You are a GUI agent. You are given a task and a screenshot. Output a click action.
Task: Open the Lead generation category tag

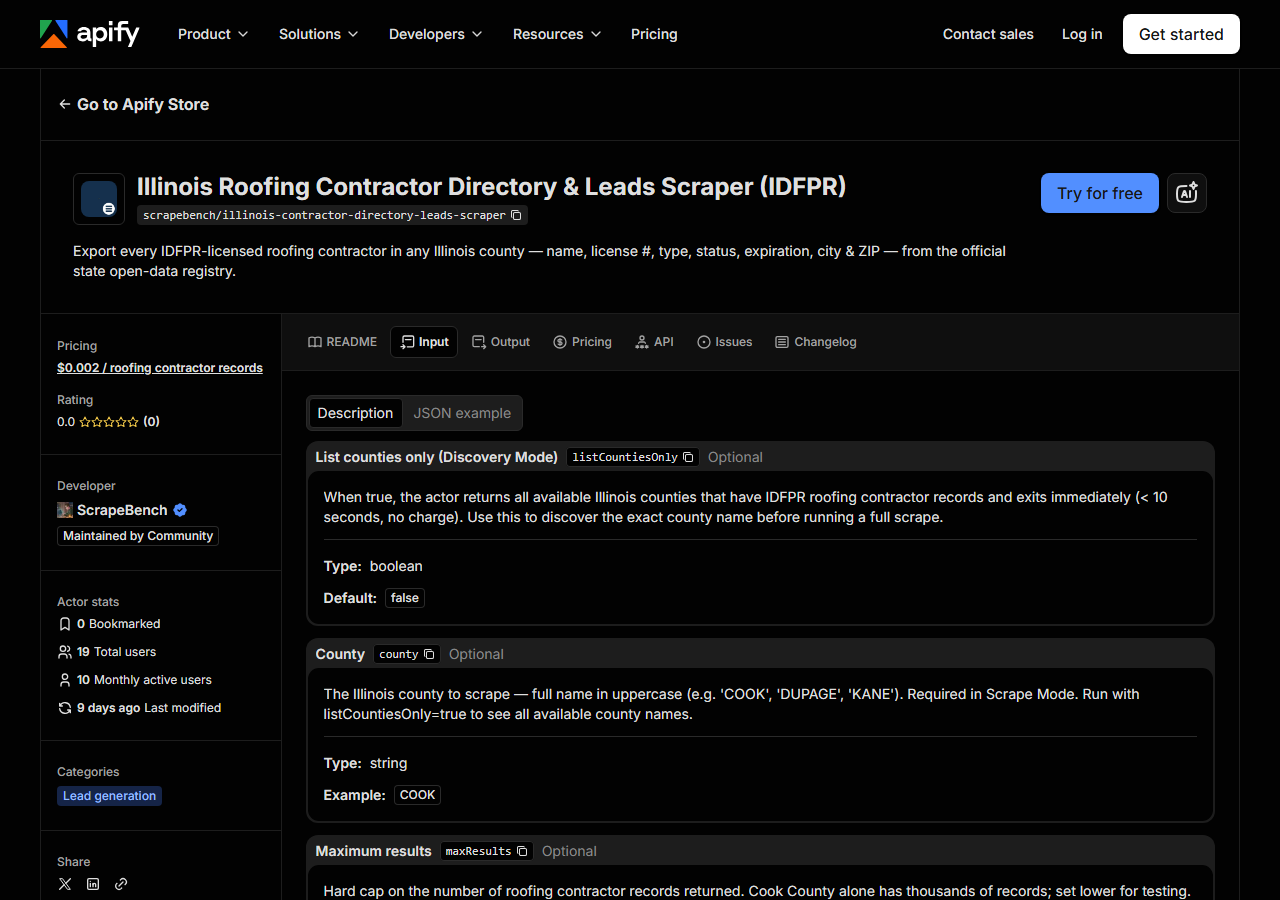(110, 796)
